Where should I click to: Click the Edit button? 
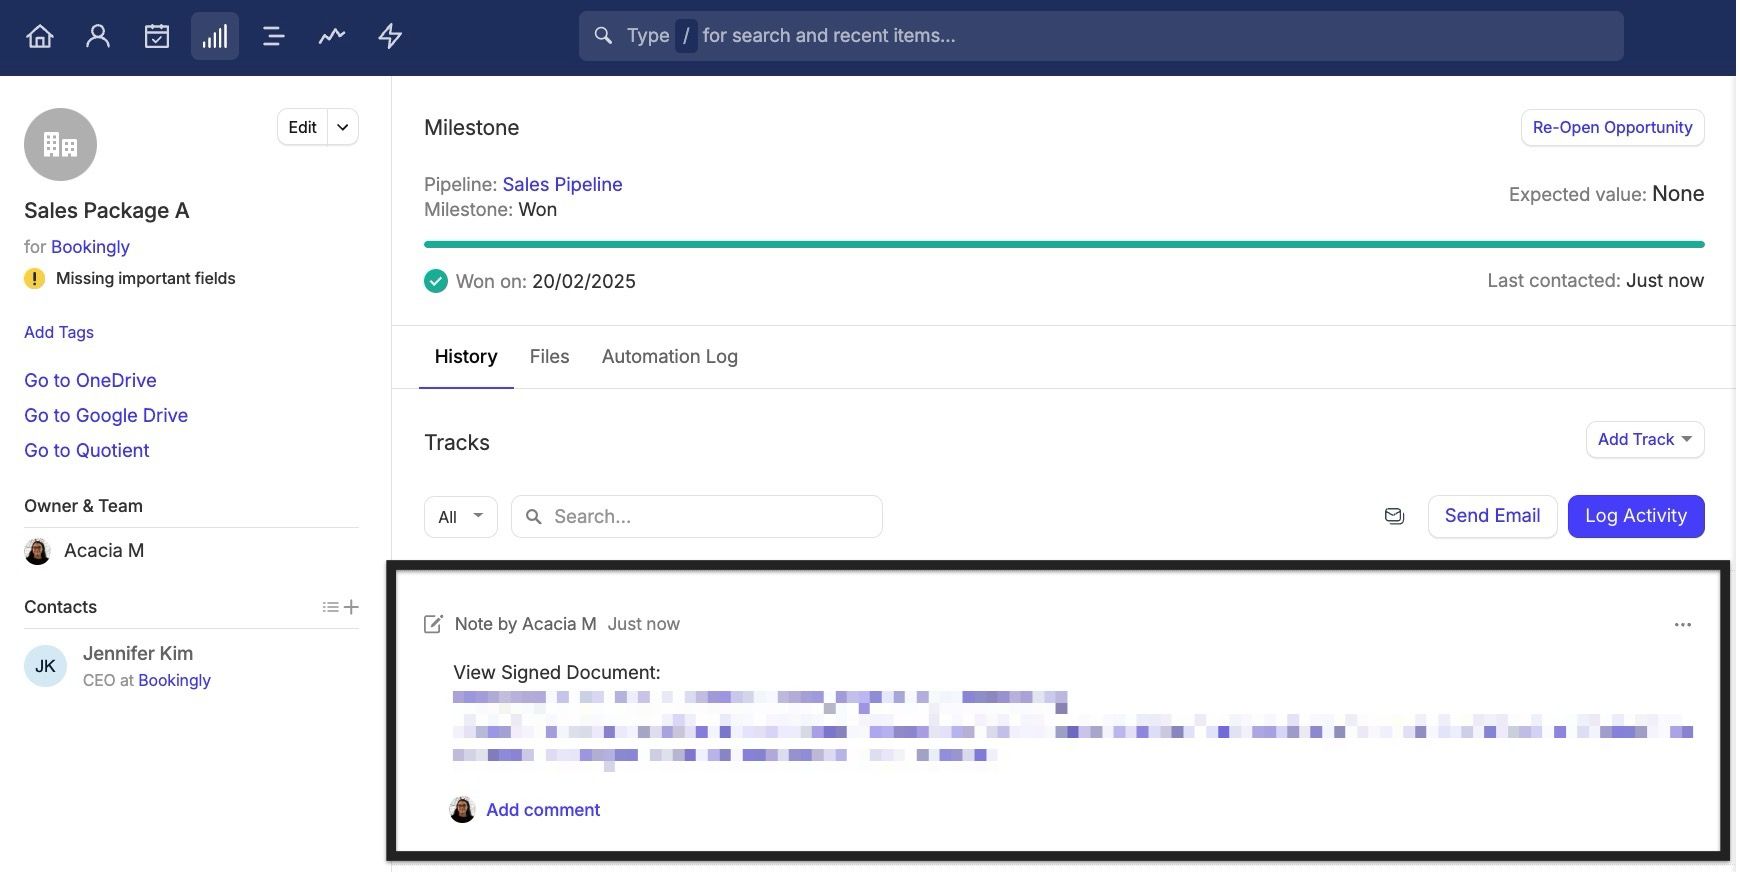pyautogui.click(x=302, y=127)
